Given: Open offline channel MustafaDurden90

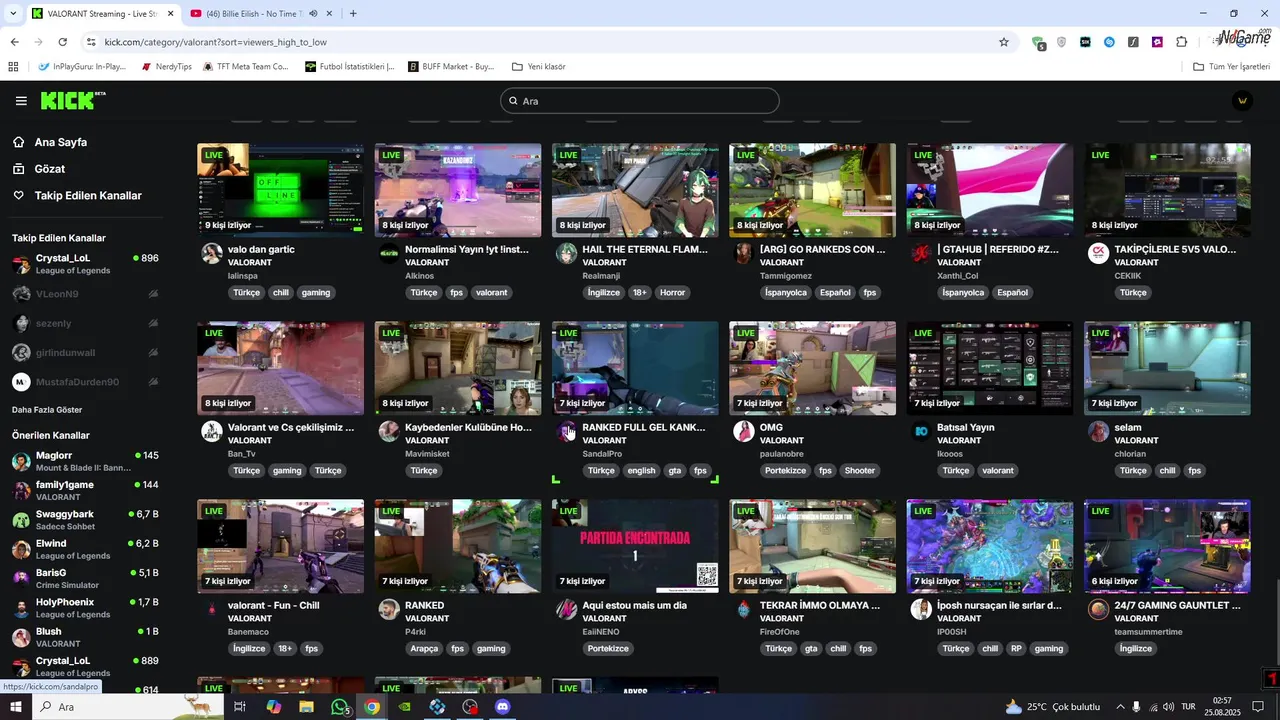Looking at the screenshot, I should [85, 382].
